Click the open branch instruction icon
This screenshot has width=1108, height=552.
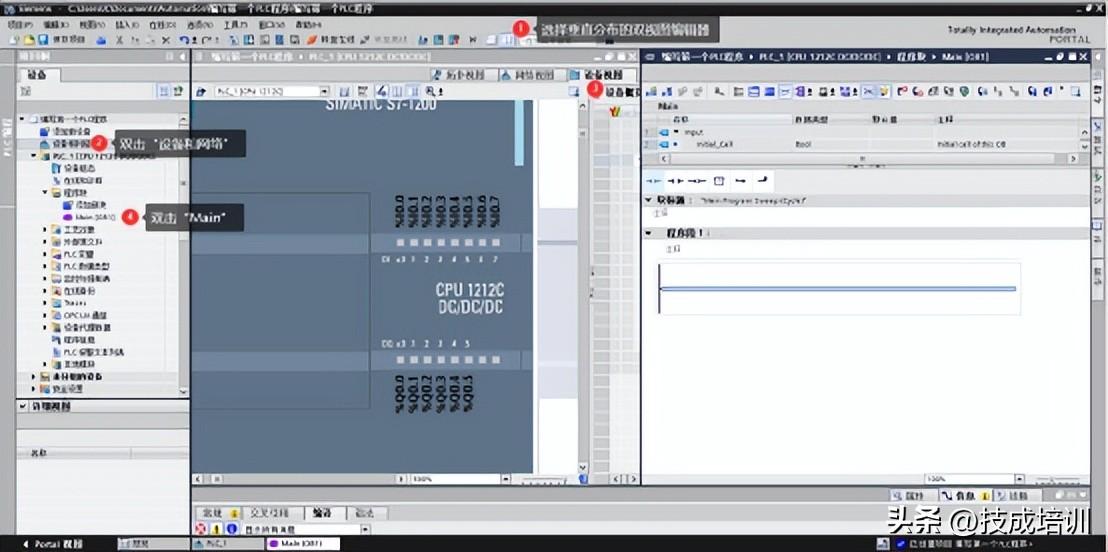(740, 181)
